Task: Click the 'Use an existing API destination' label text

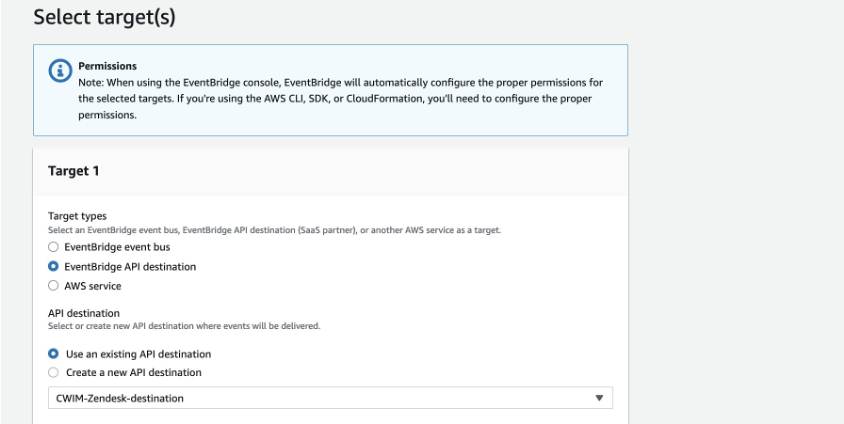Action: [137, 354]
